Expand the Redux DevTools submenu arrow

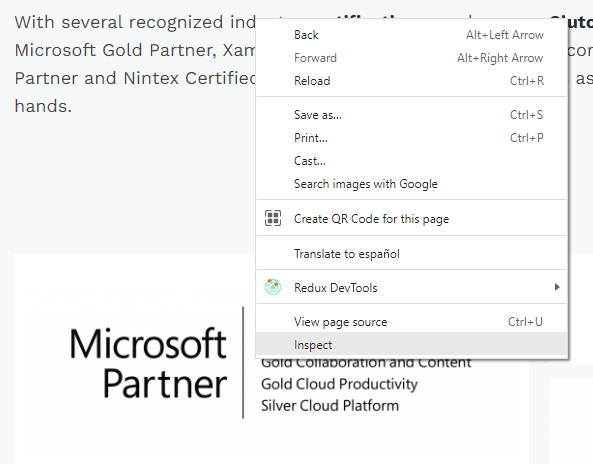tap(557, 287)
